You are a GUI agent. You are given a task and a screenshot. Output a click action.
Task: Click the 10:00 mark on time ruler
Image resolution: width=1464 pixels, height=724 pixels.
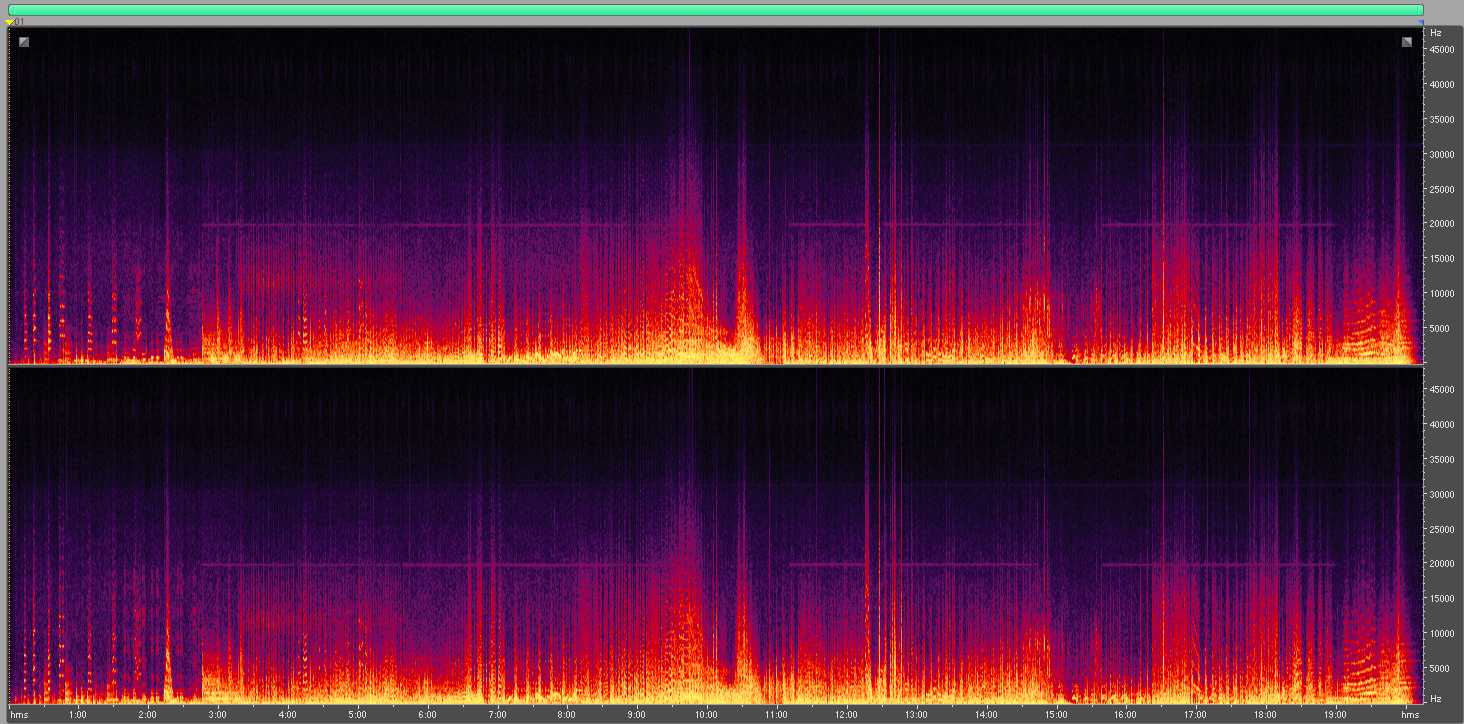click(706, 715)
